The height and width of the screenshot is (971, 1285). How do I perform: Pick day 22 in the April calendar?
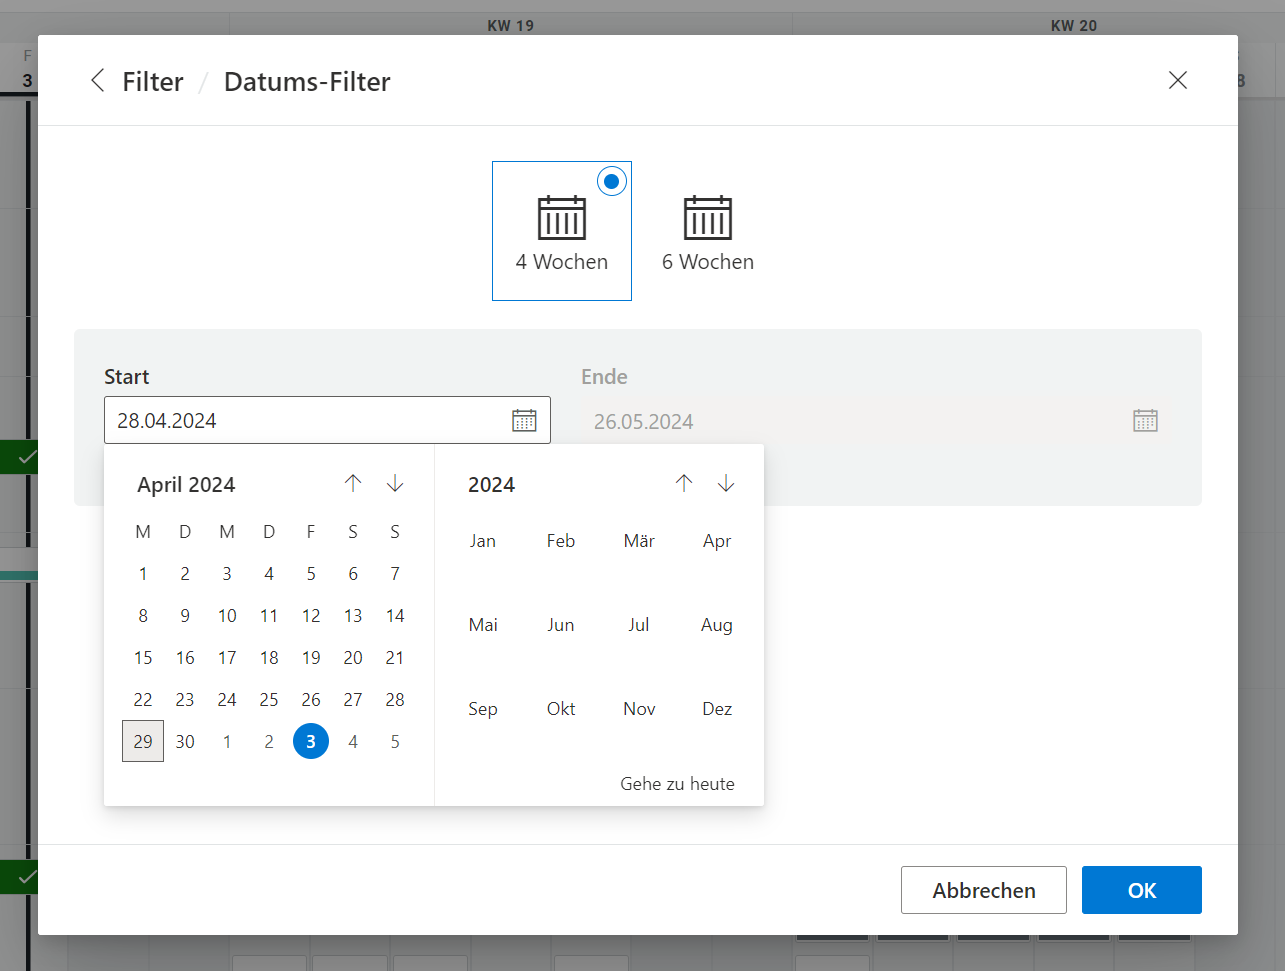pyautogui.click(x=143, y=700)
